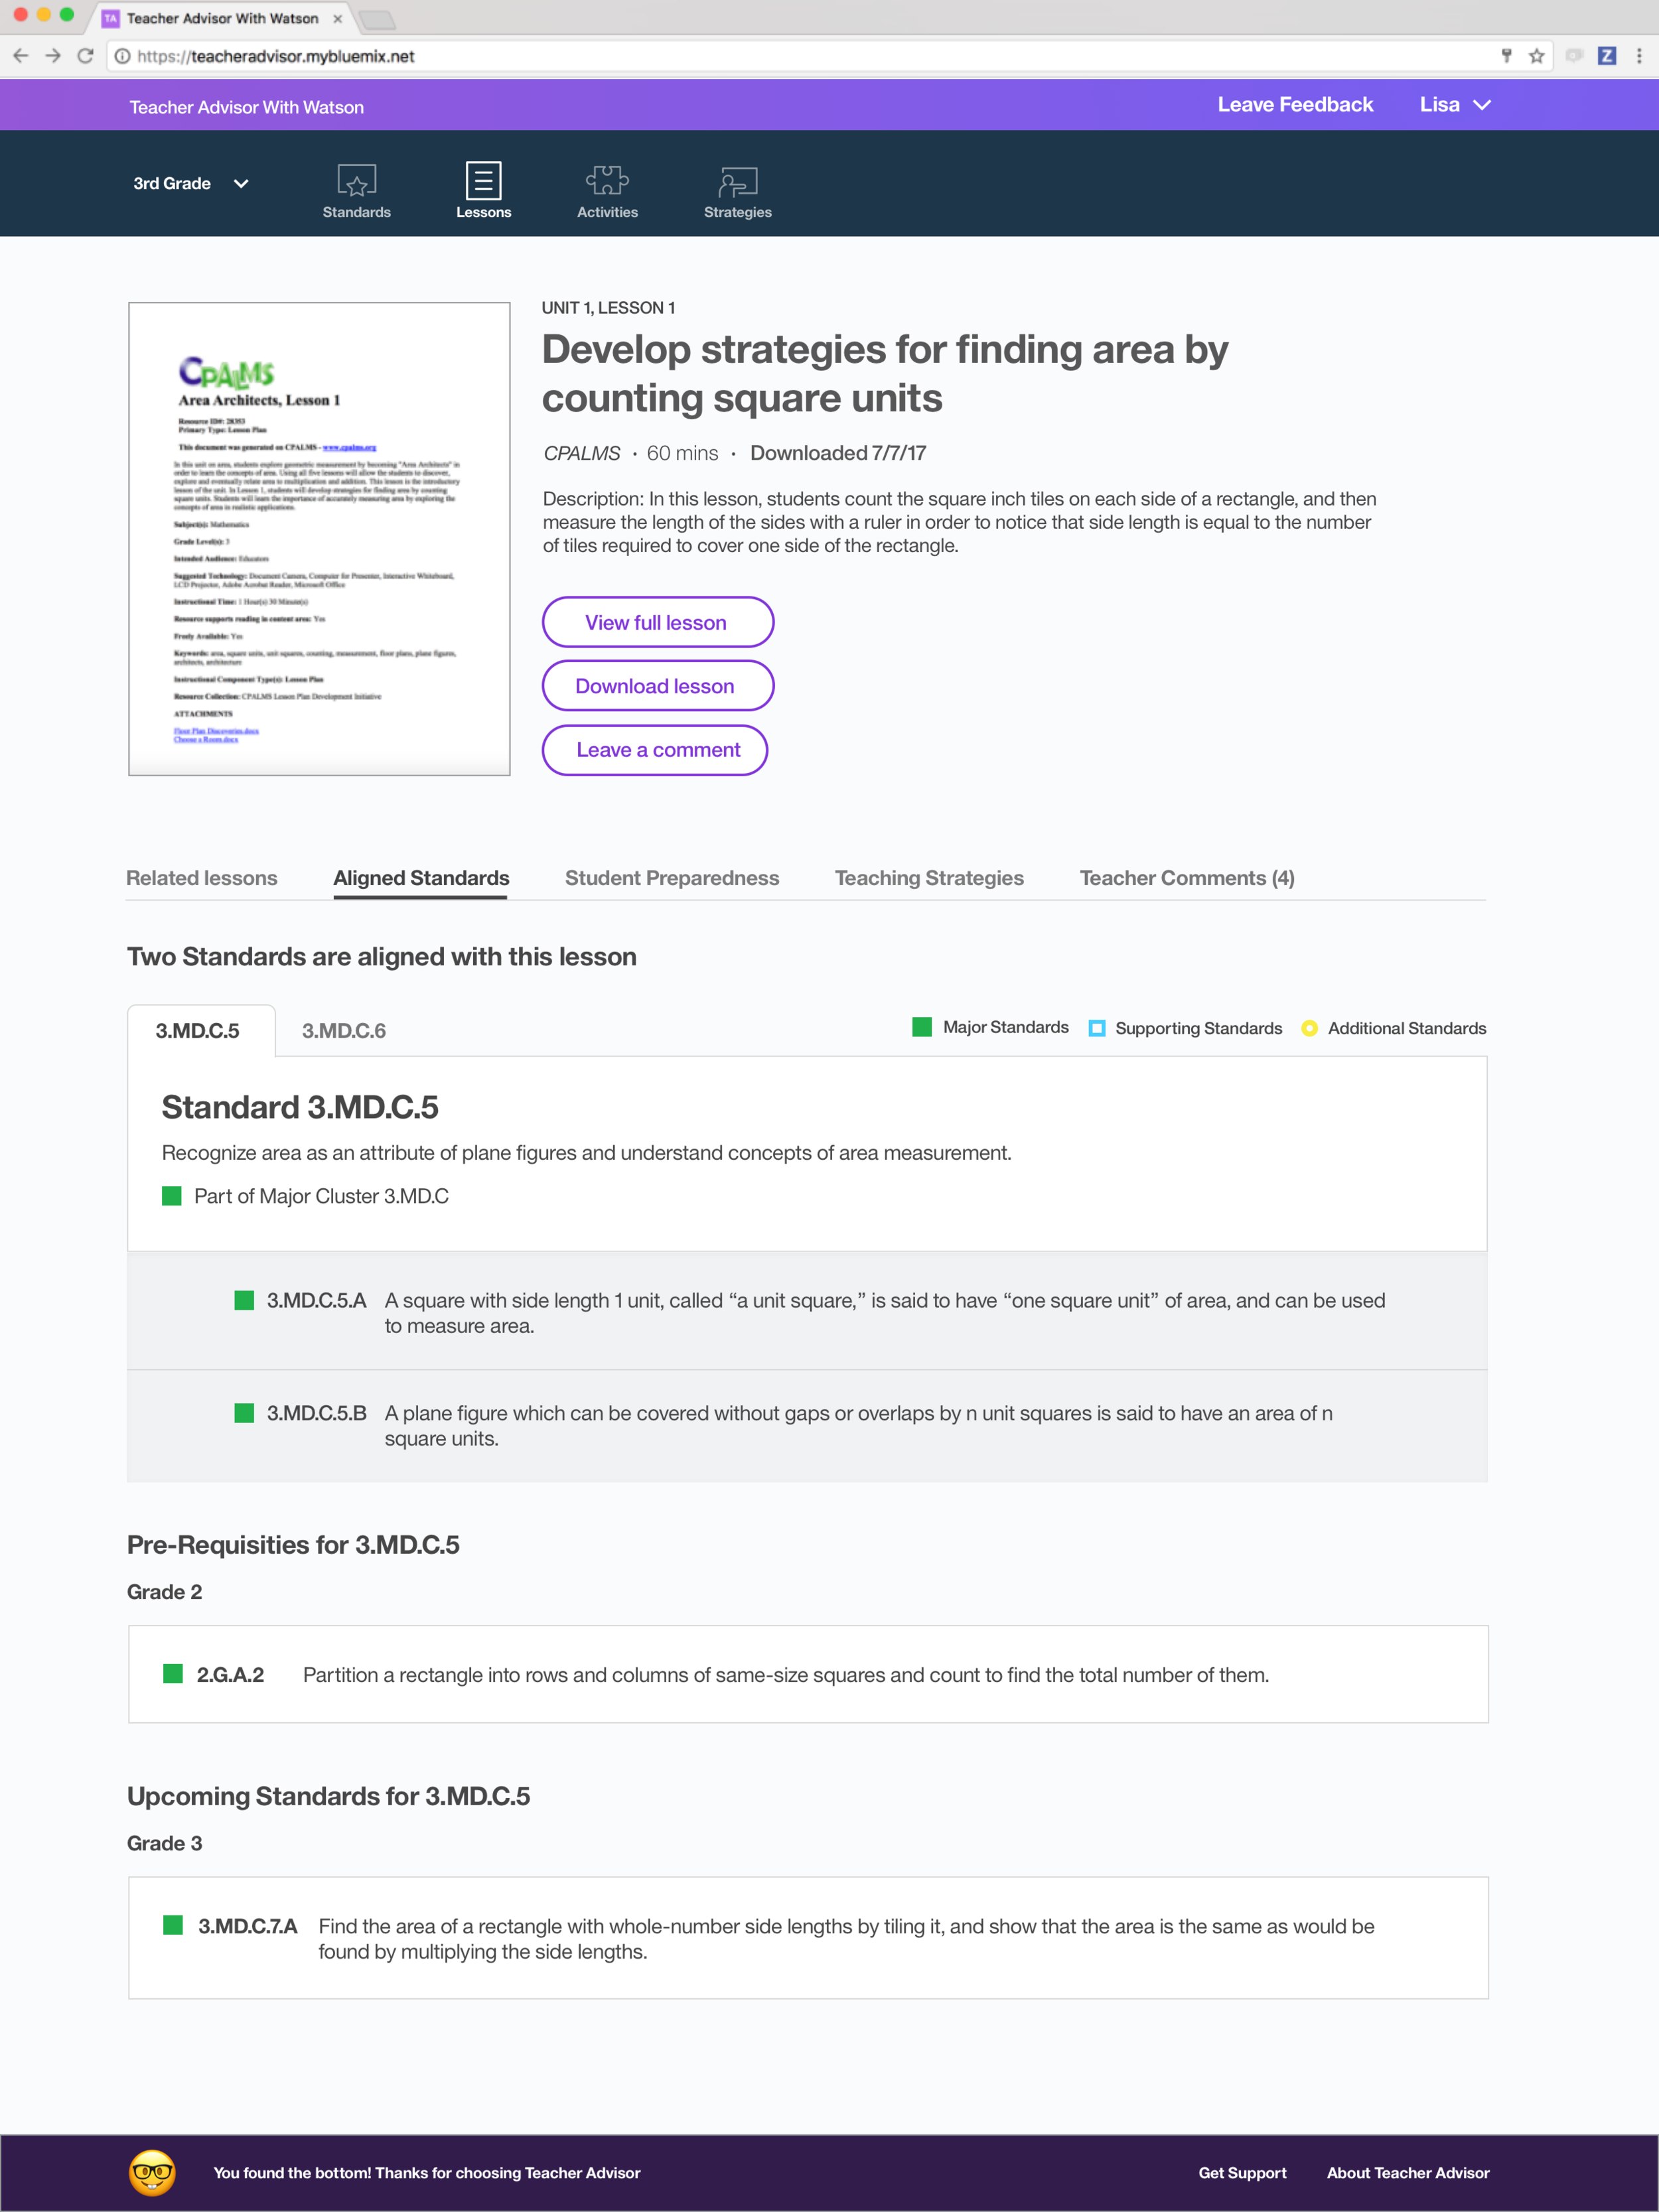Switch to the 3.MD.C.6 standard tab

343,1030
